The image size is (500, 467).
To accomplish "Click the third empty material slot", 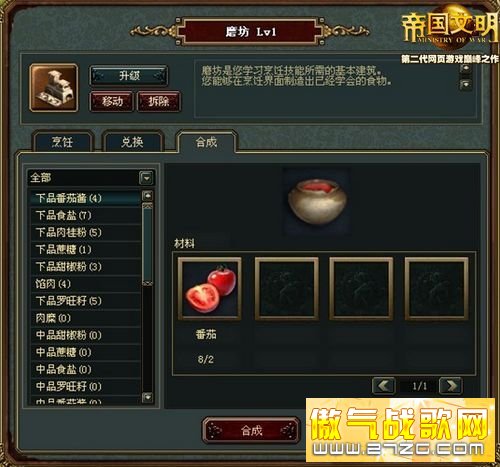I will coord(361,288).
